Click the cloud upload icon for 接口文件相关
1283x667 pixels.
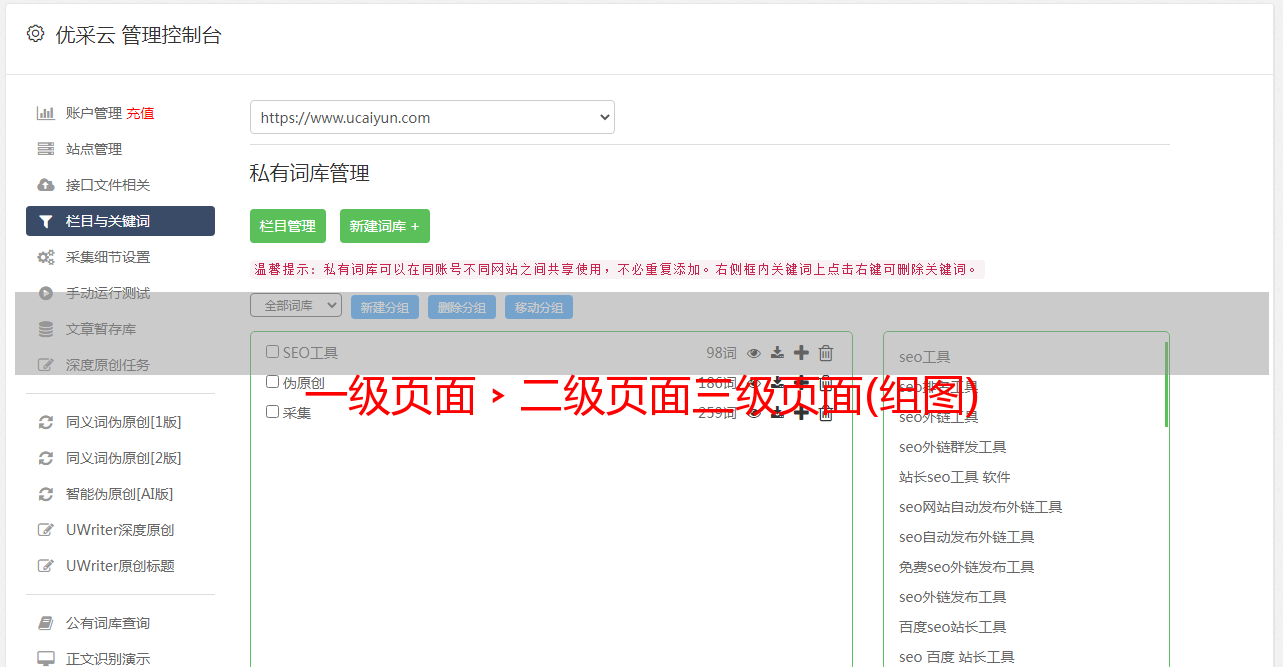[x=46, y=185]
